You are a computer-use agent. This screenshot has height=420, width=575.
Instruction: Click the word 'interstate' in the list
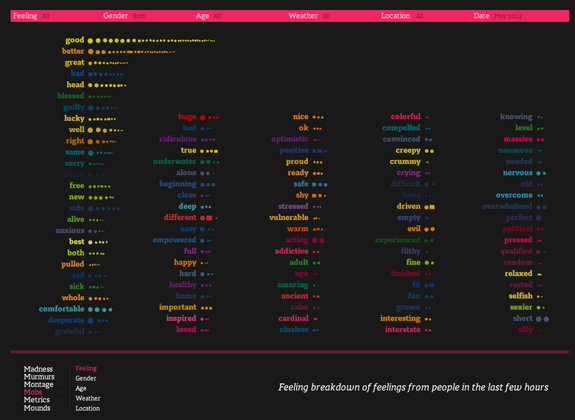pos(403,329)
